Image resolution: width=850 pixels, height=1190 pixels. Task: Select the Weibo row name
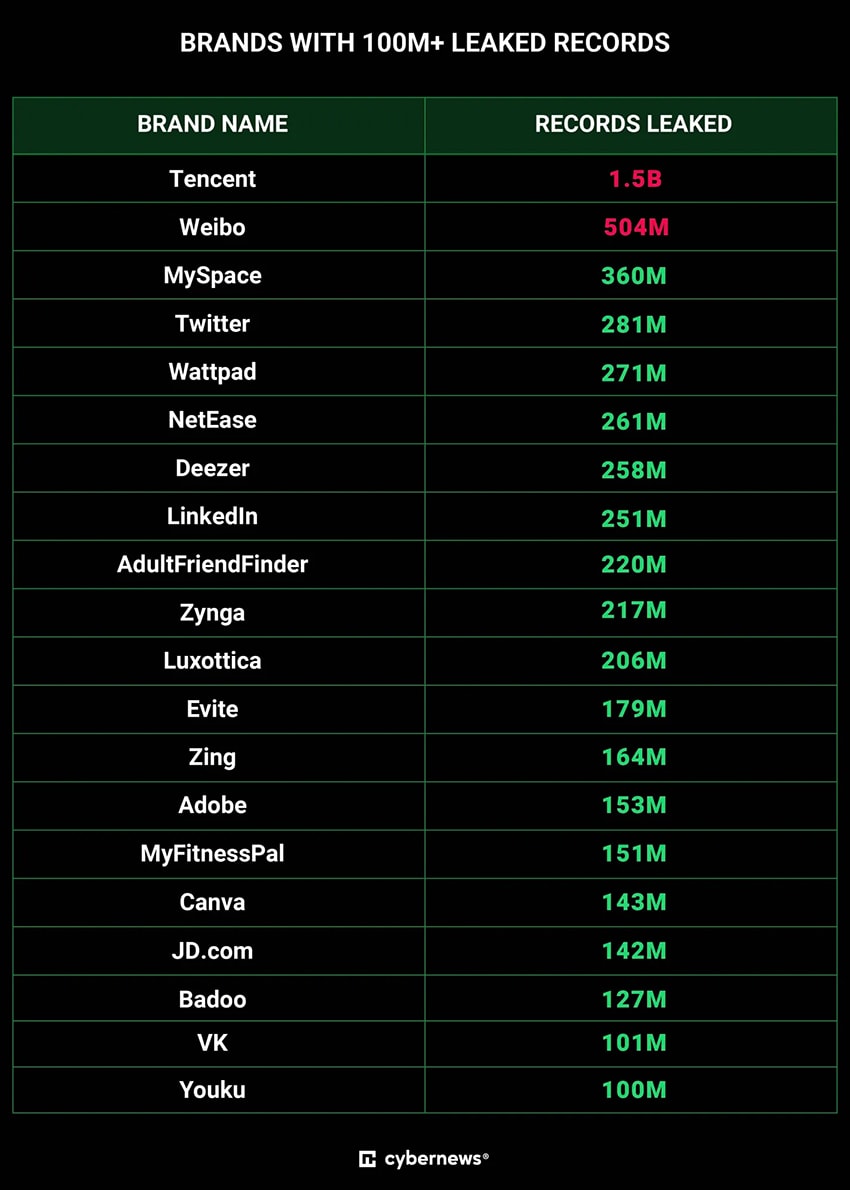(x=212, y=227)
